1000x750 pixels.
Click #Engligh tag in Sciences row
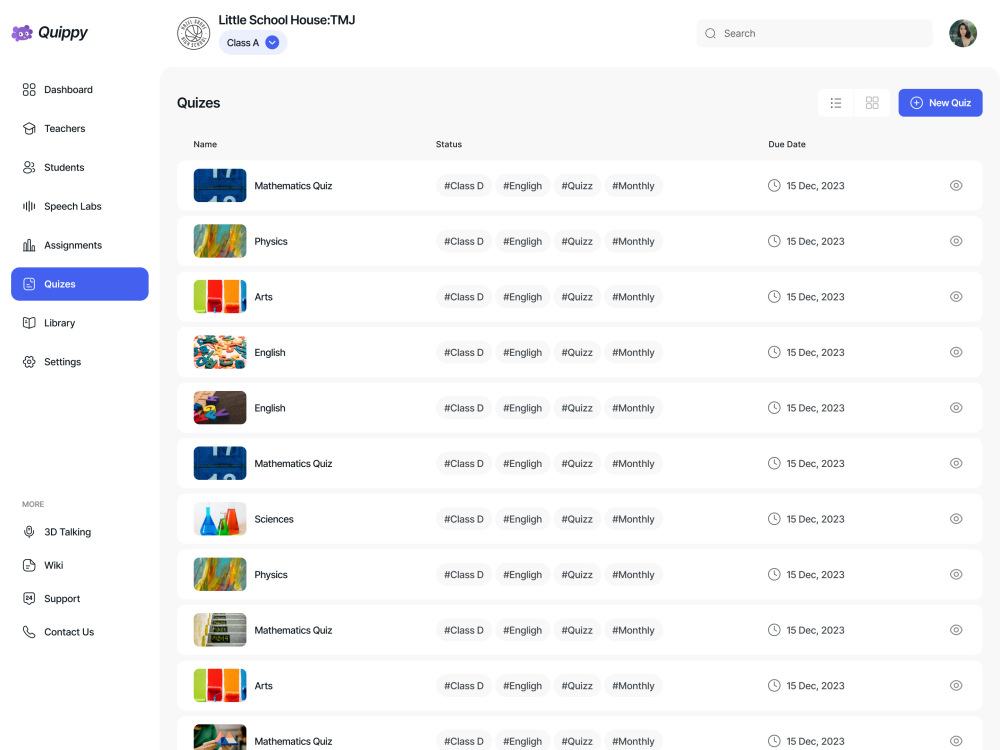[x=522, y=519]
